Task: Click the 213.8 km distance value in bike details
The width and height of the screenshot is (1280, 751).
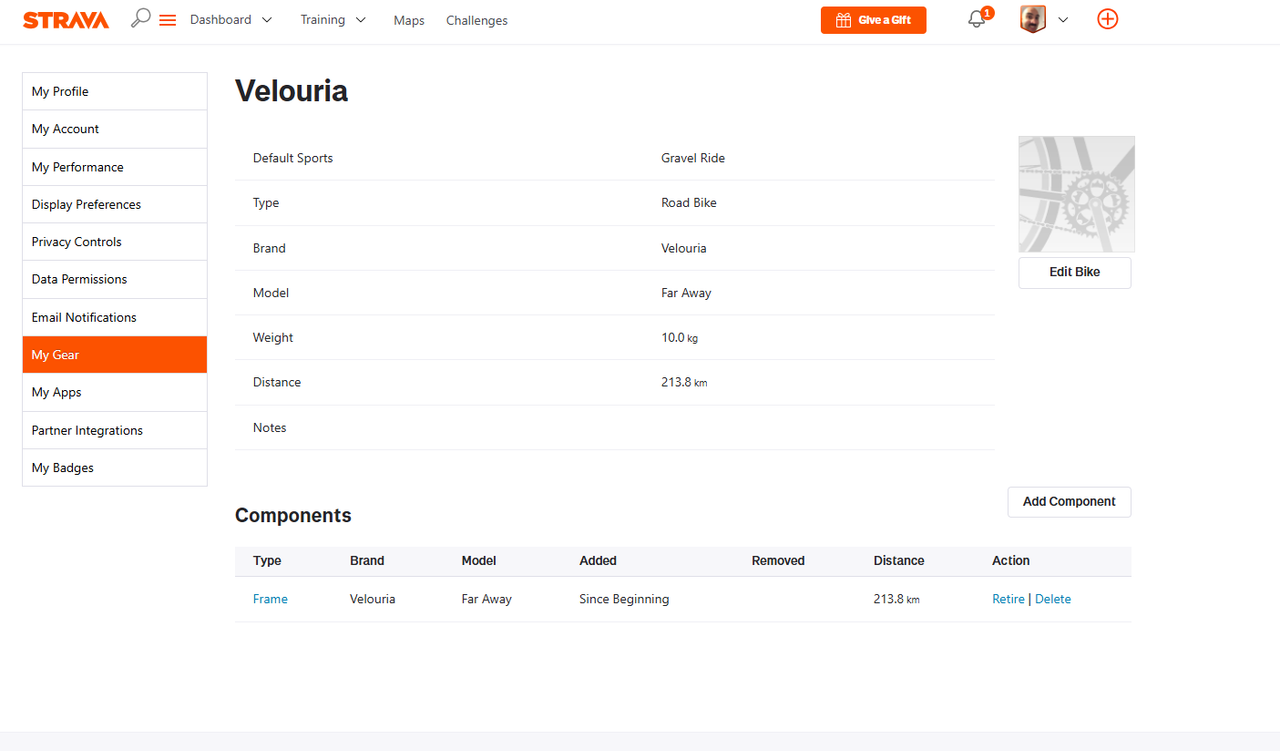Action: [x=684, y=383]
